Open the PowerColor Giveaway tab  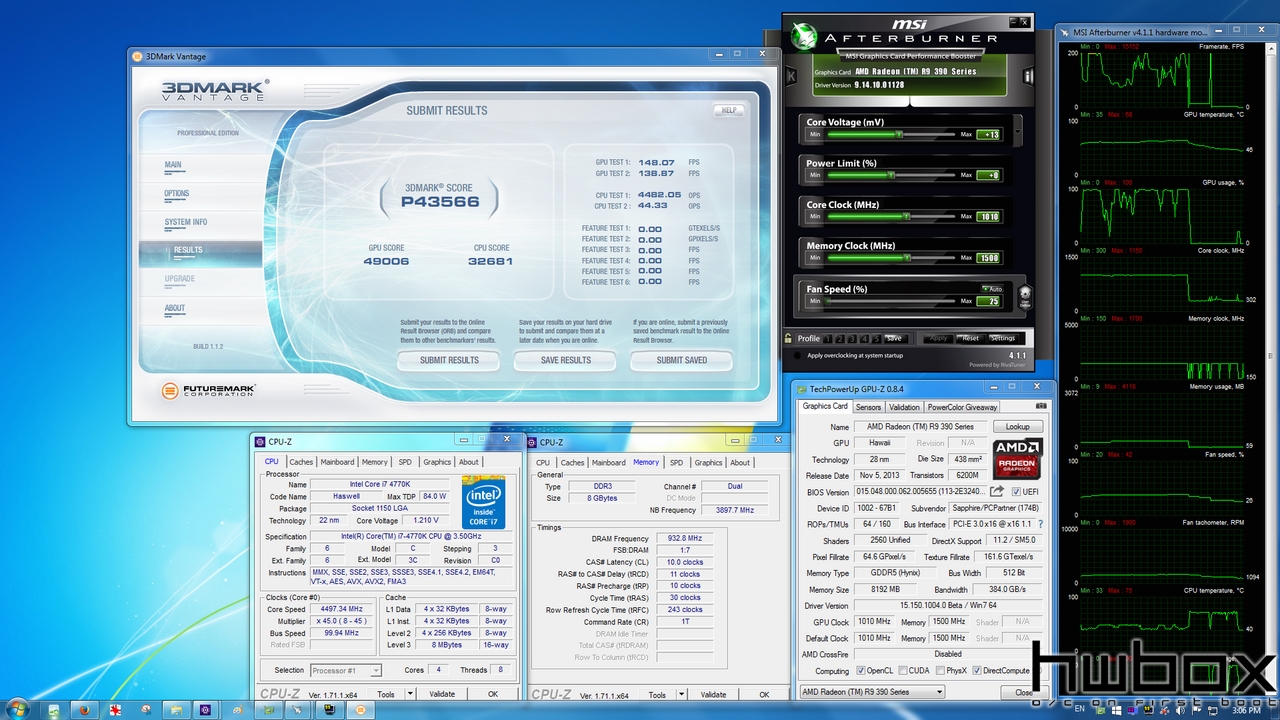click(x=962, y=407)
